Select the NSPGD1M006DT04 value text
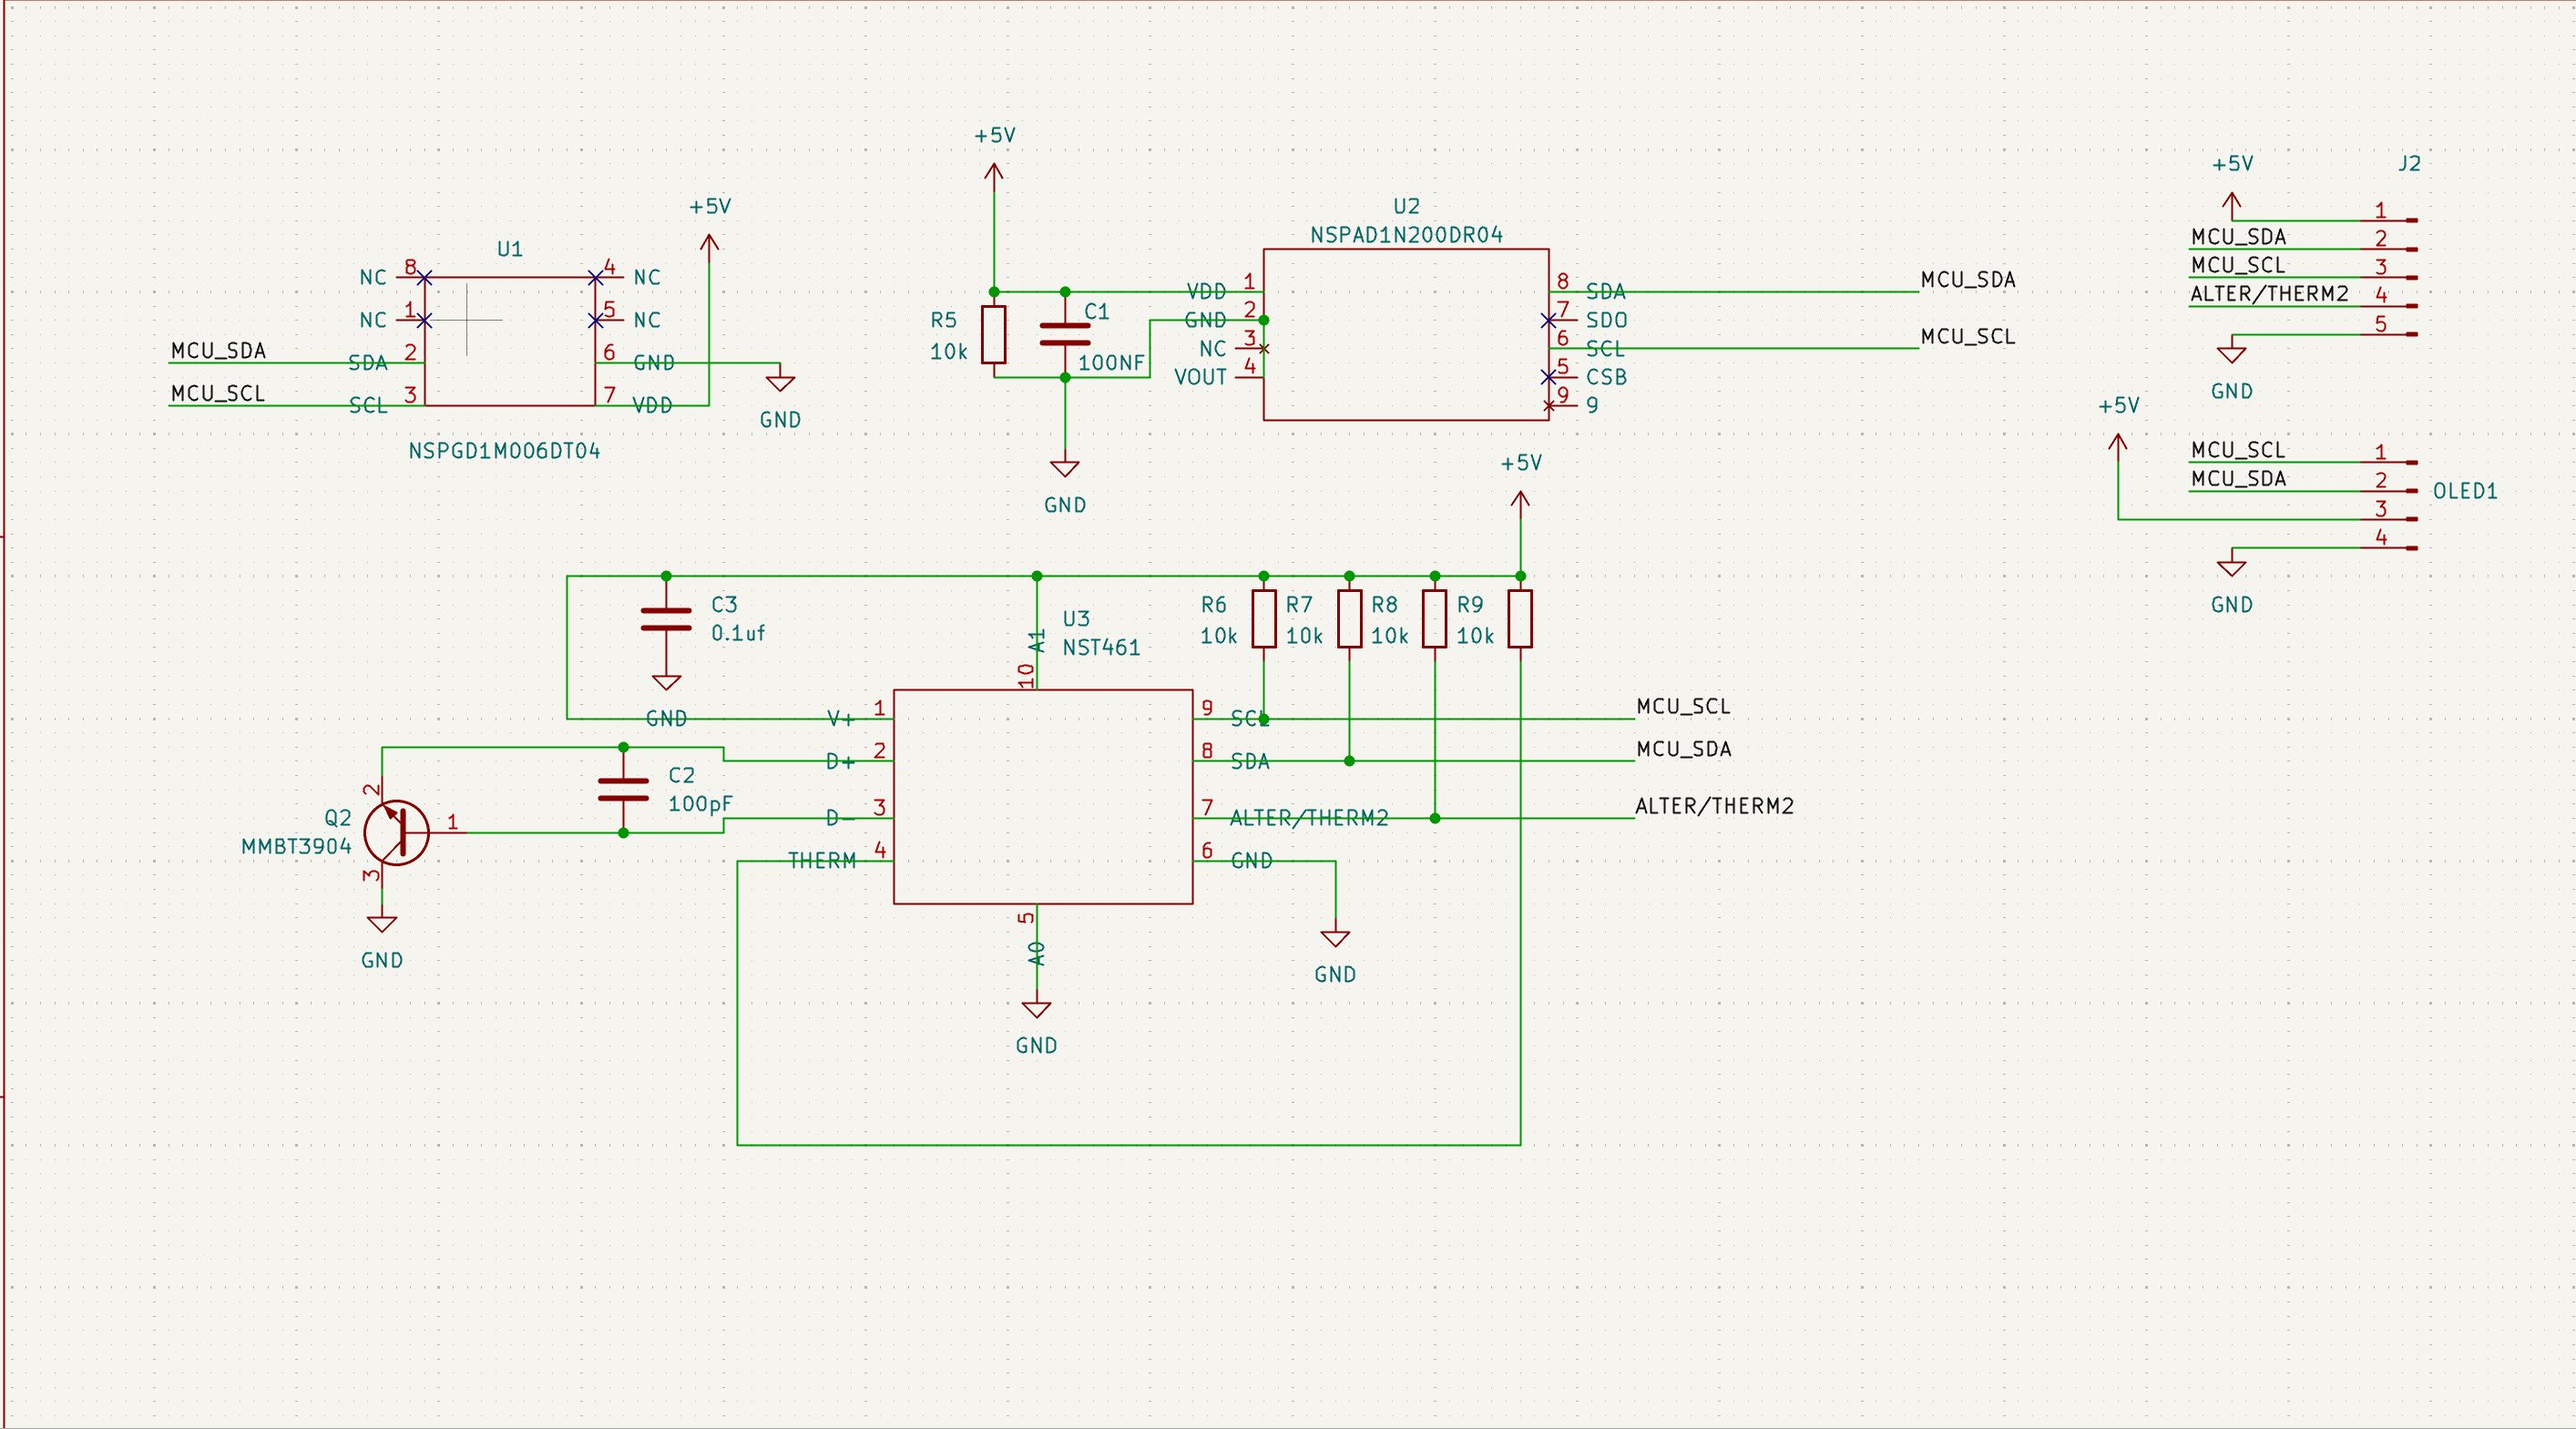 [504, 451]
